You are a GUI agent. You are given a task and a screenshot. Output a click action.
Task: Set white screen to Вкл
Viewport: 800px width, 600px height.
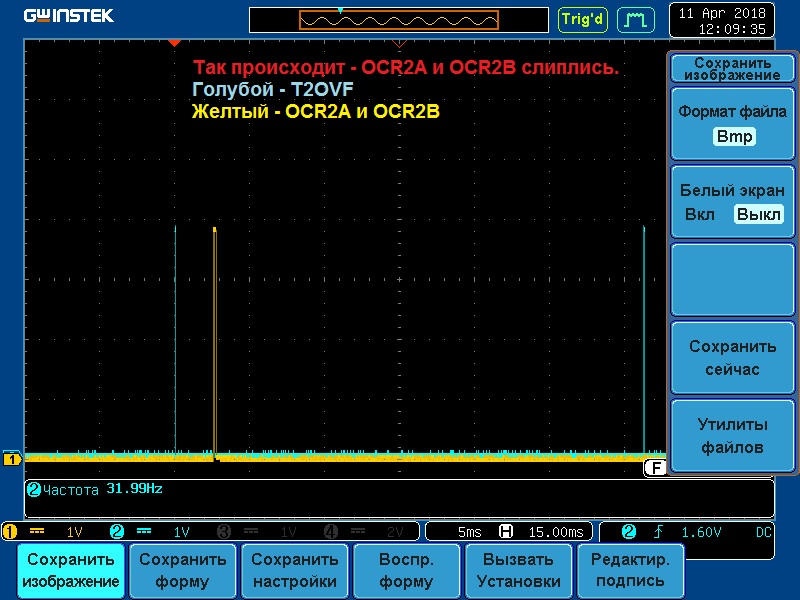point(700,215)
